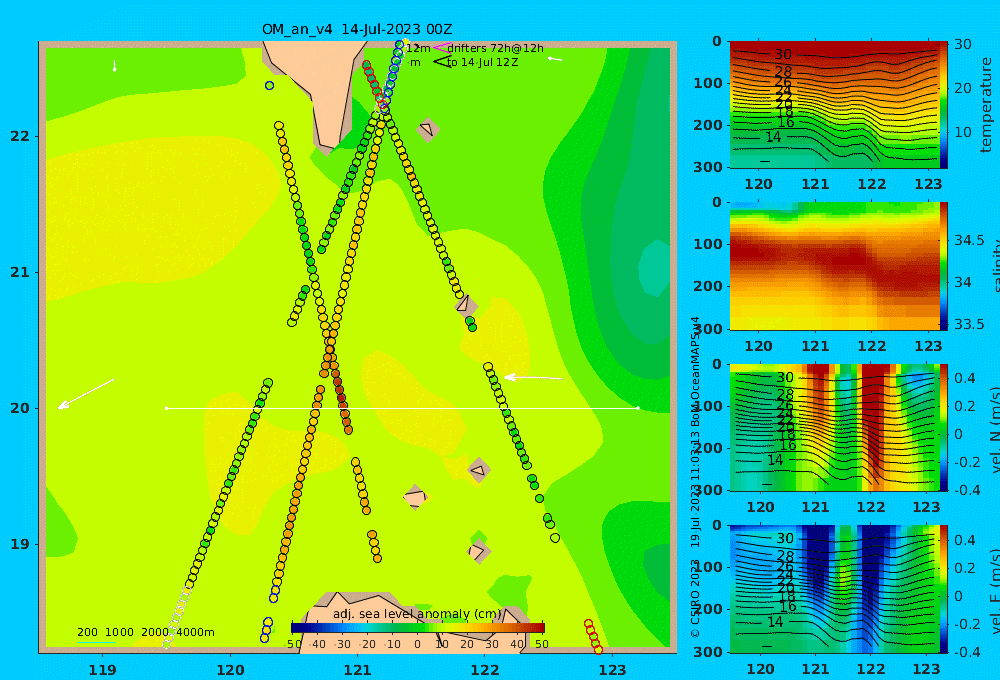The image size is (1000, 680).
Task: Click the white arrow pointing left near 122°E 20°N
Action: (534, 378)
